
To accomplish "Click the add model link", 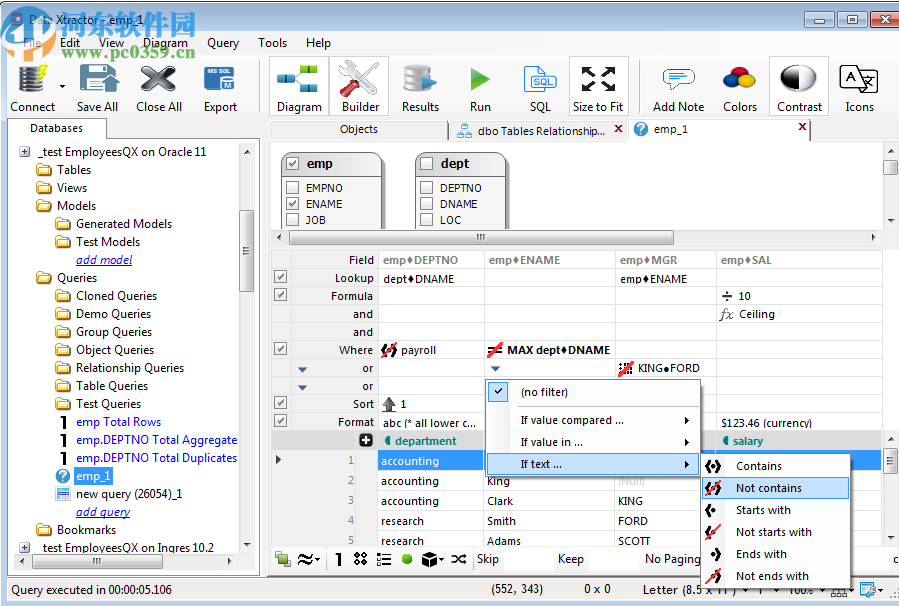I will (104, 260).
